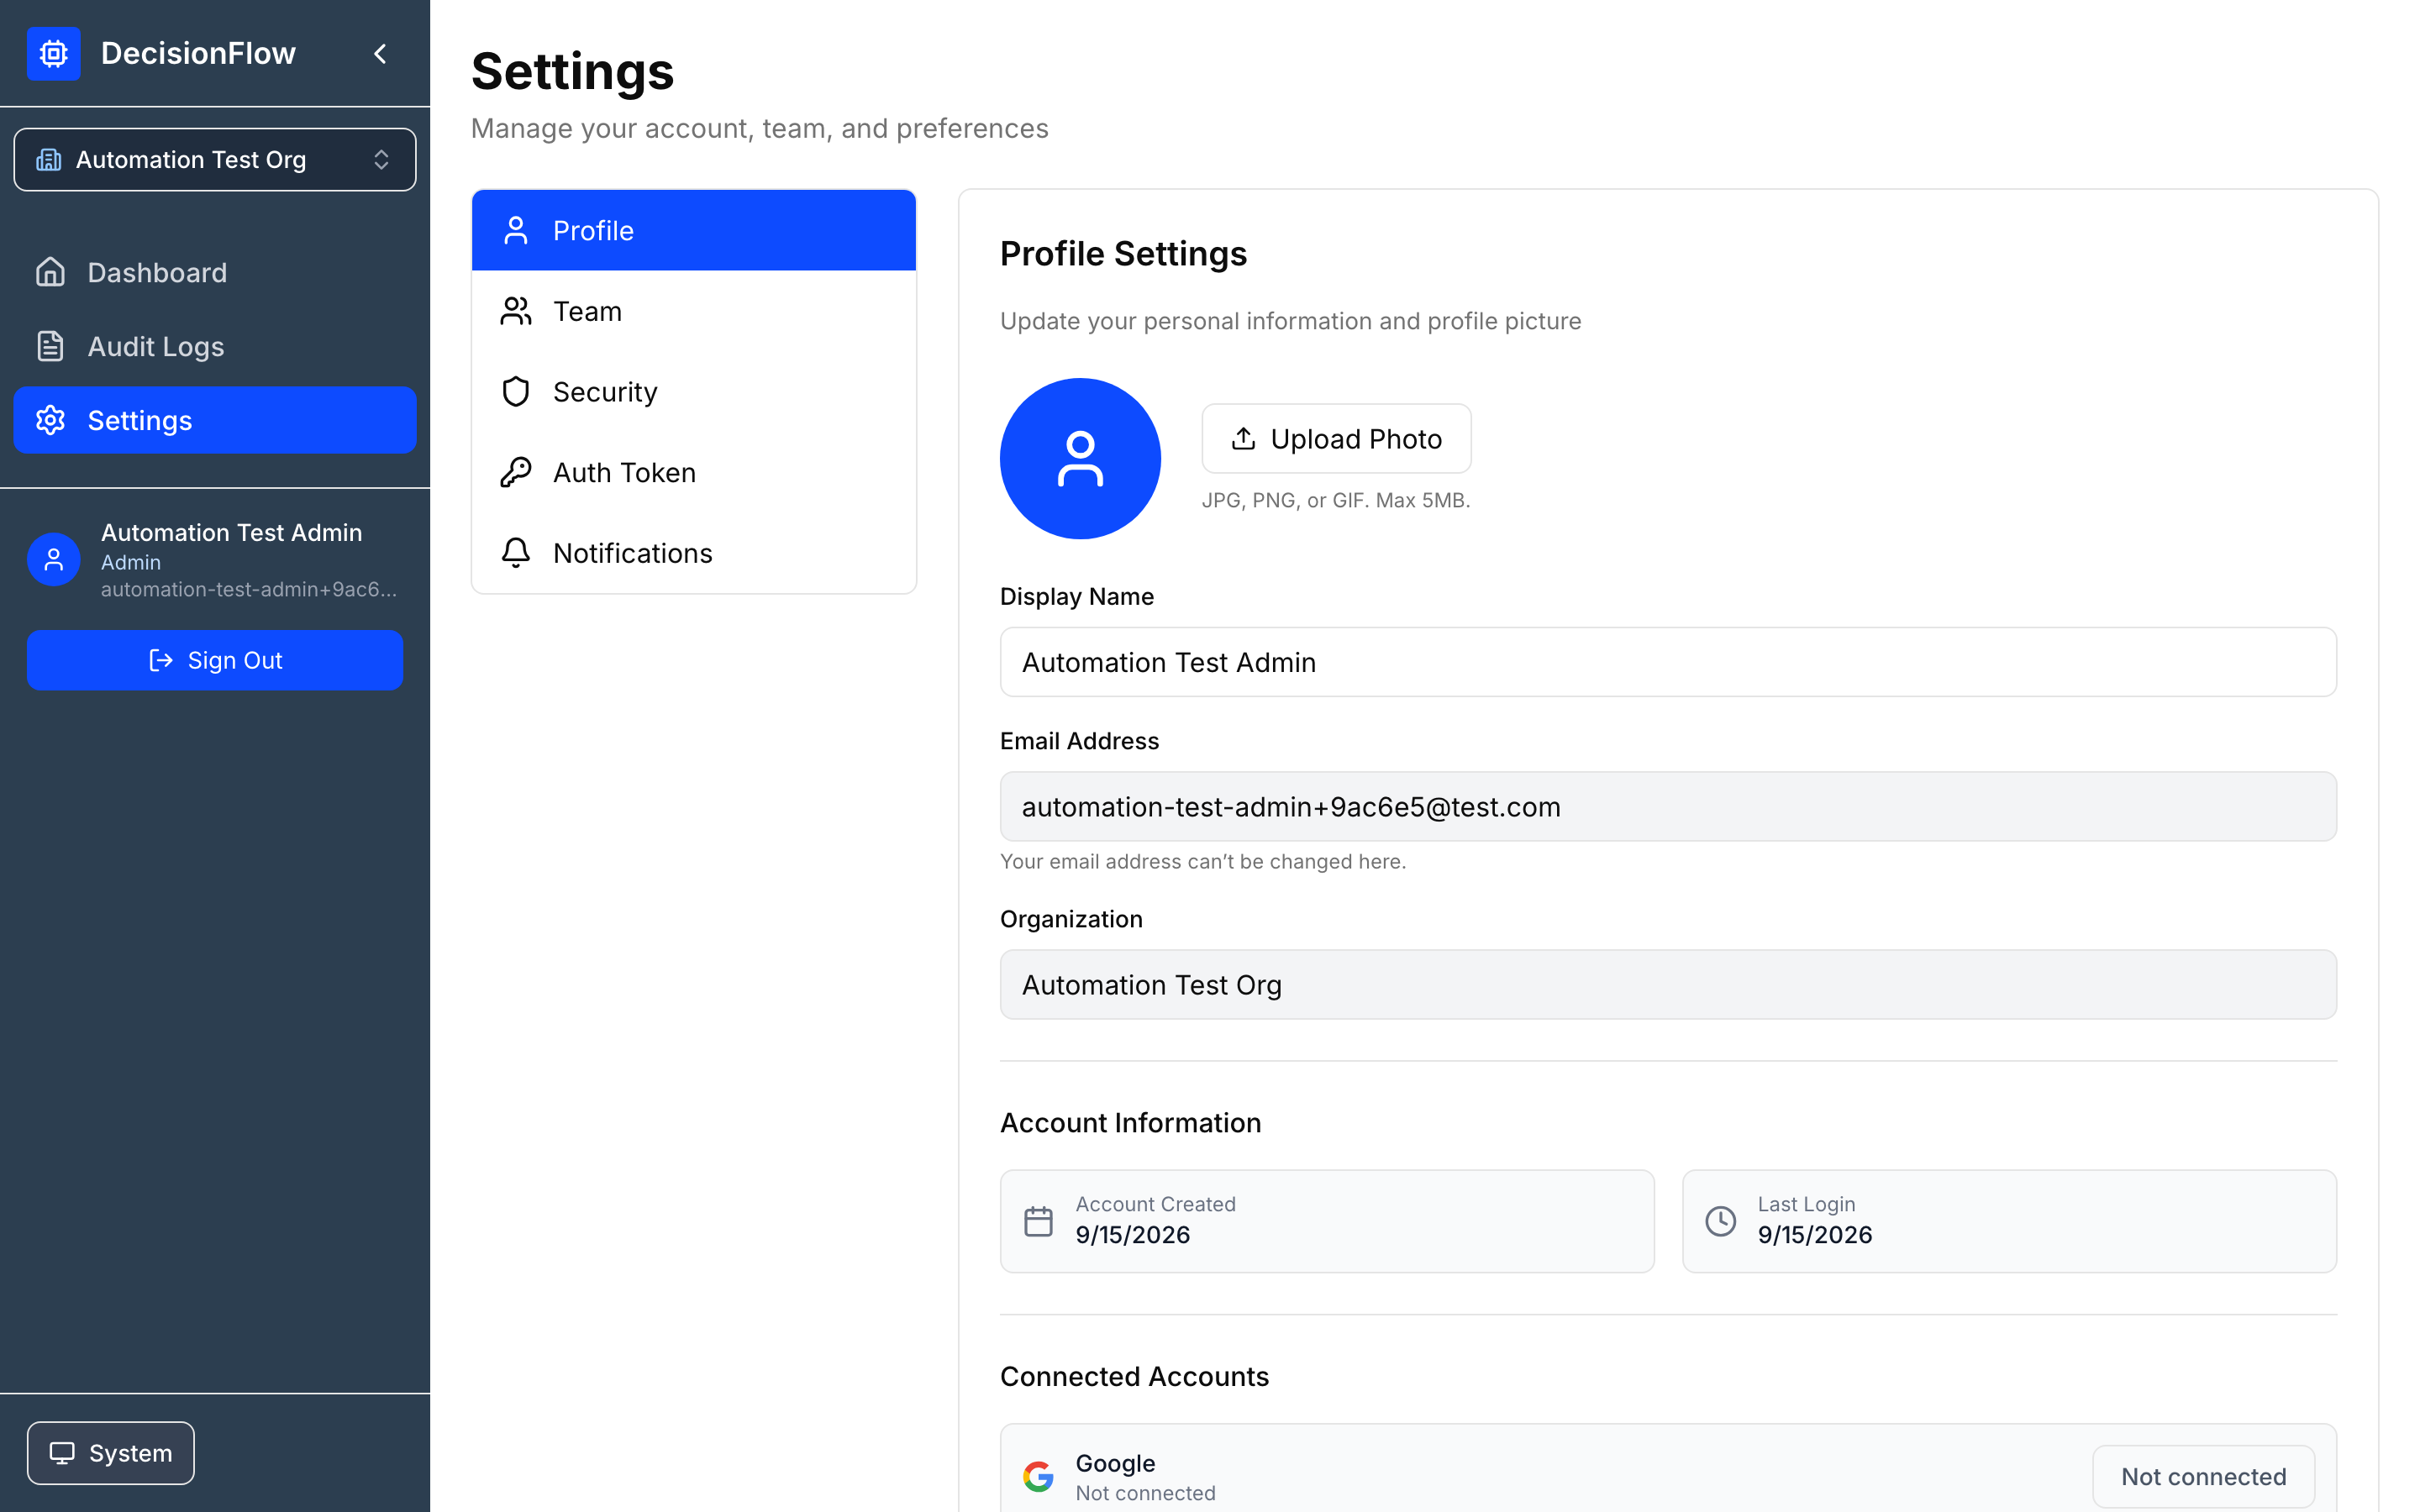Click the Profile person icon

tap(516, 230)
